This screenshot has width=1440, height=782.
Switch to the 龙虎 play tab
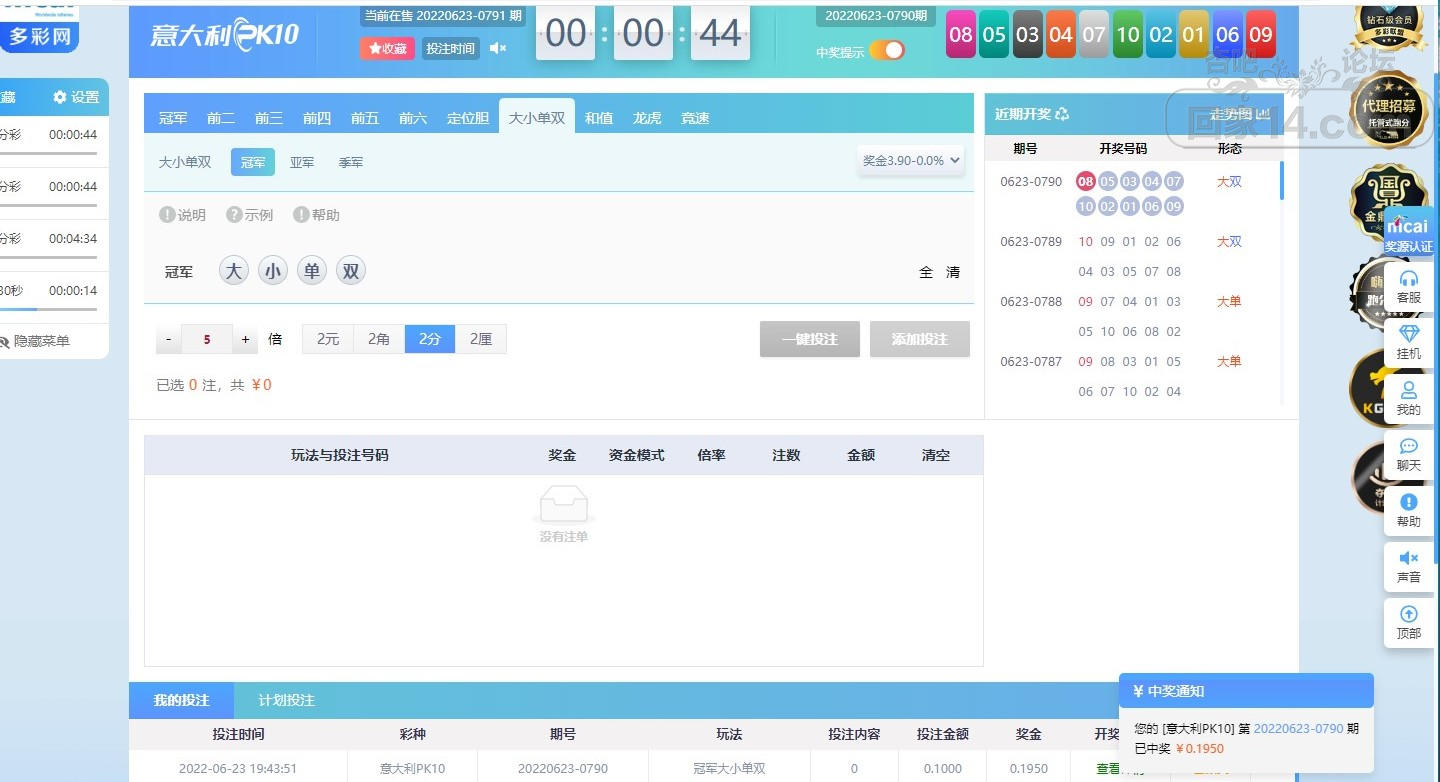pos(646,118)
